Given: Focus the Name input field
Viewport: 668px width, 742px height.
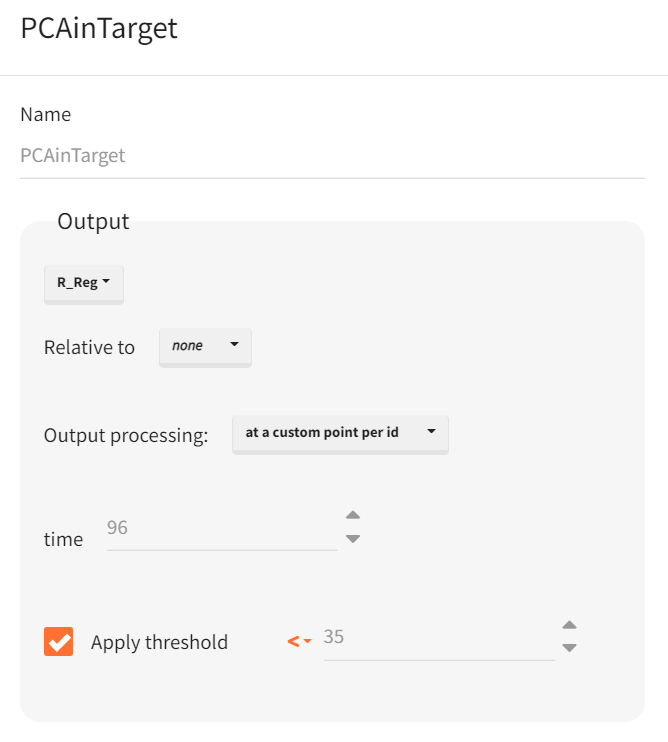Looking at the screenshot, I should [332, 156].
